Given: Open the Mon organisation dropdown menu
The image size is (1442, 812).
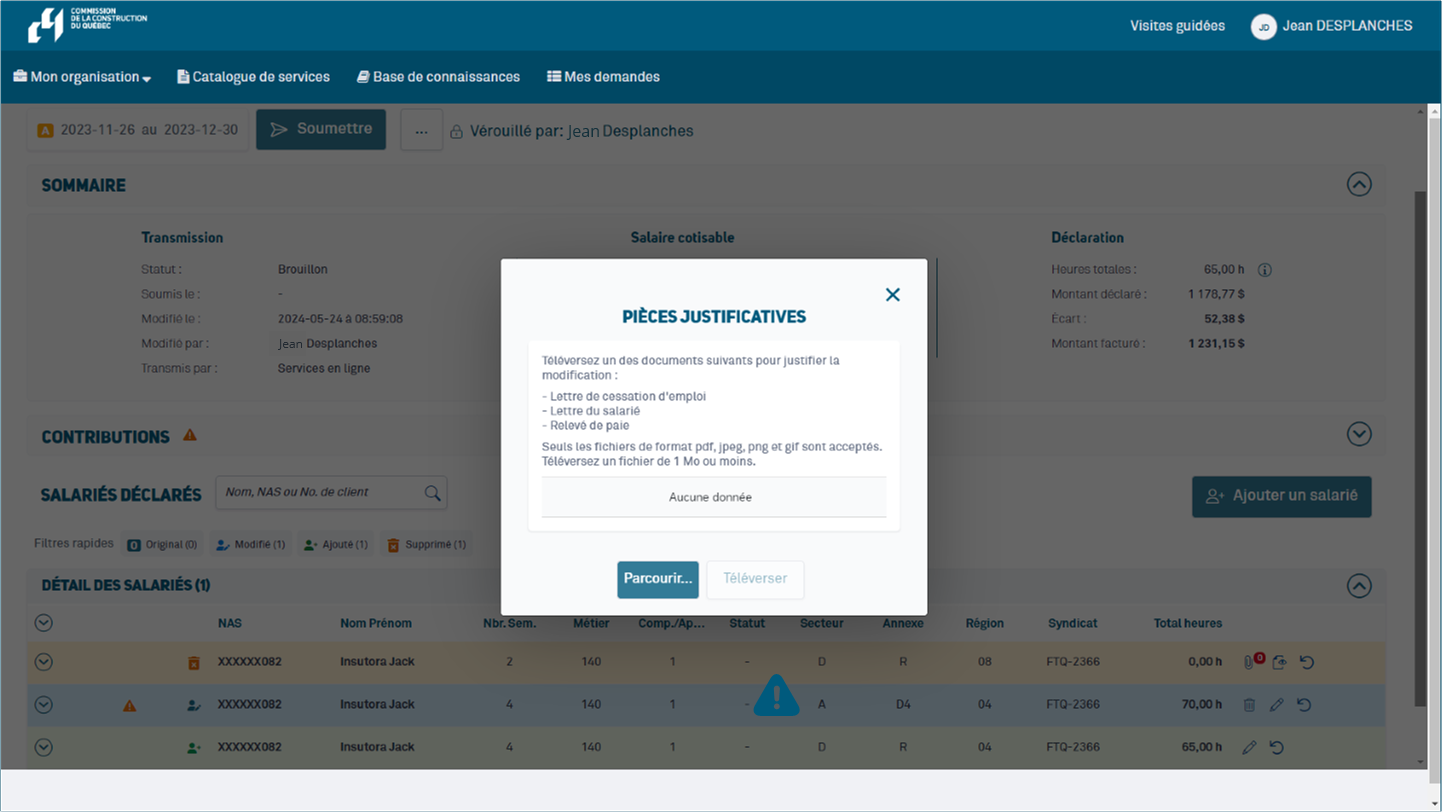Looking at the screenshot, I should [x=82, y=77].
